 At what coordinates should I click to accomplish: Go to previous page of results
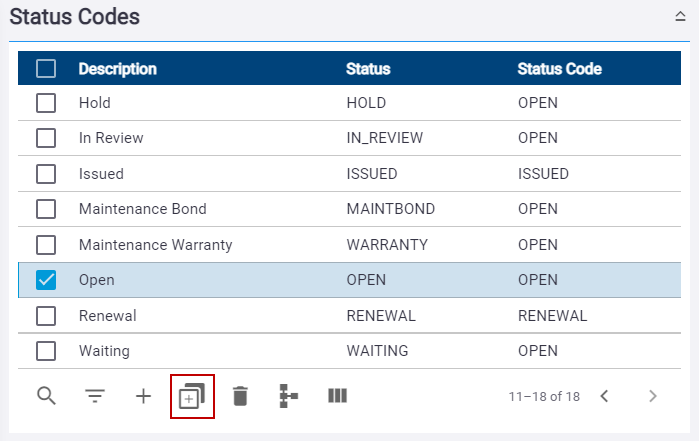coord(604,396)
